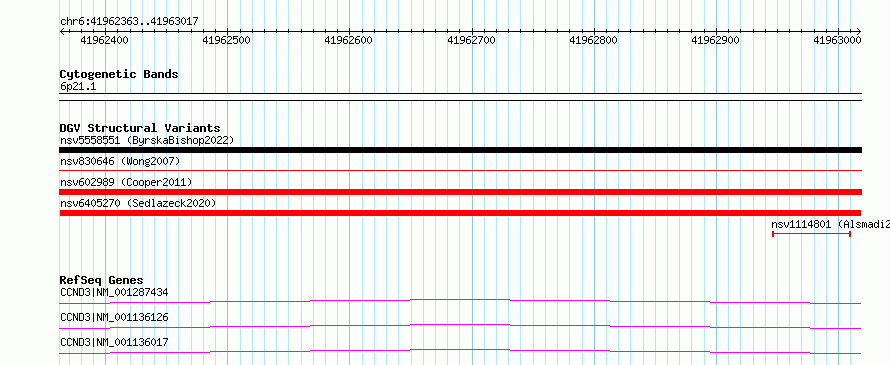Screen dimensions: 890x365
Task: Click ruler tick label 41962800
Action: [x=593, y=40]
